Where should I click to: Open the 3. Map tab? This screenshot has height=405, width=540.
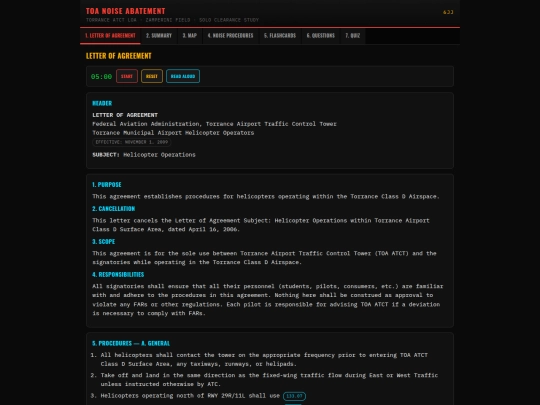(x=190, y=36)
